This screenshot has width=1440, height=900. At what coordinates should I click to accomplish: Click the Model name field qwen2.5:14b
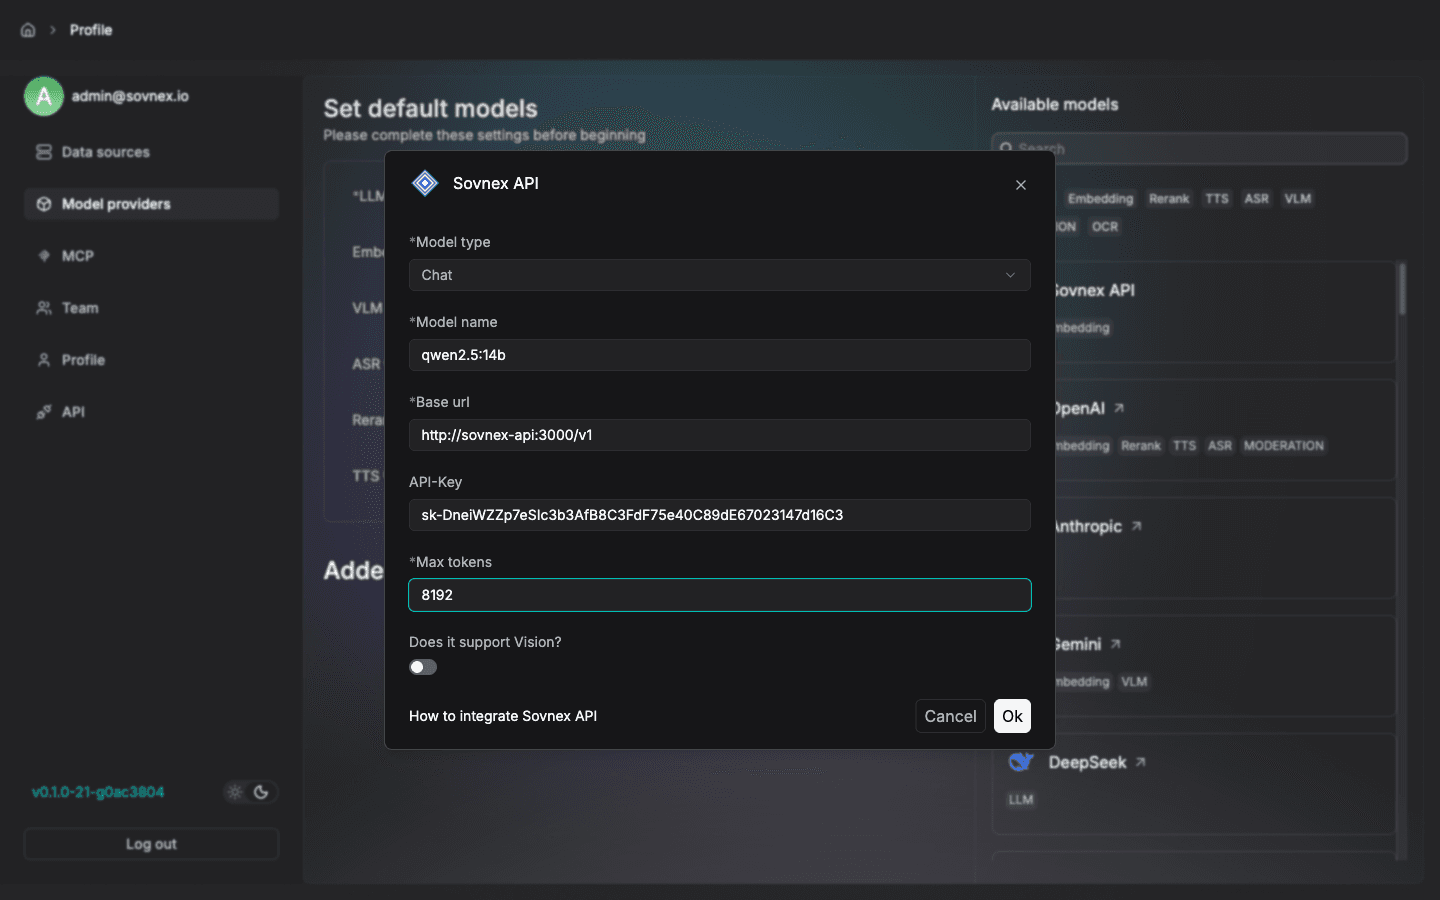pos(720,355)
